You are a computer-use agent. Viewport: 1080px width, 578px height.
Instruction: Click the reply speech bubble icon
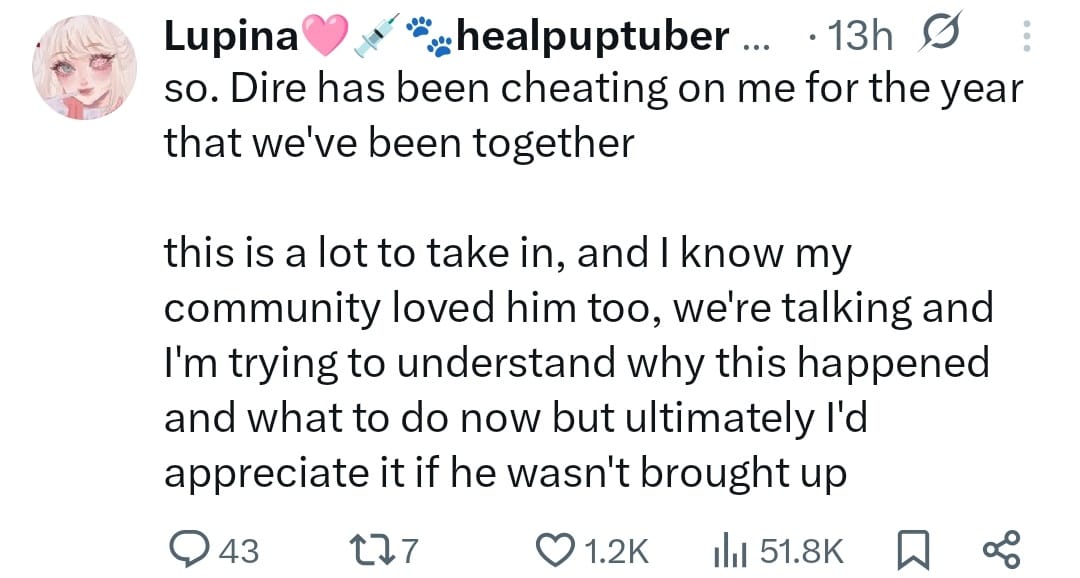pyautogui.click(x=186, y=549)
